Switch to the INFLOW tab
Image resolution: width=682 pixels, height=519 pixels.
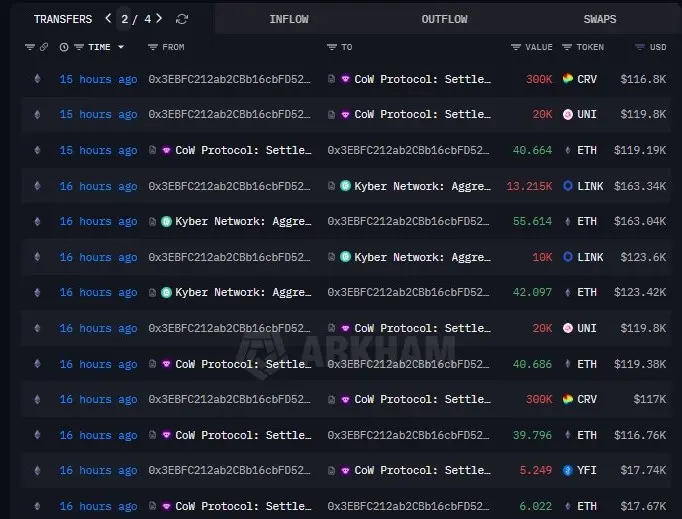point(289,19)
